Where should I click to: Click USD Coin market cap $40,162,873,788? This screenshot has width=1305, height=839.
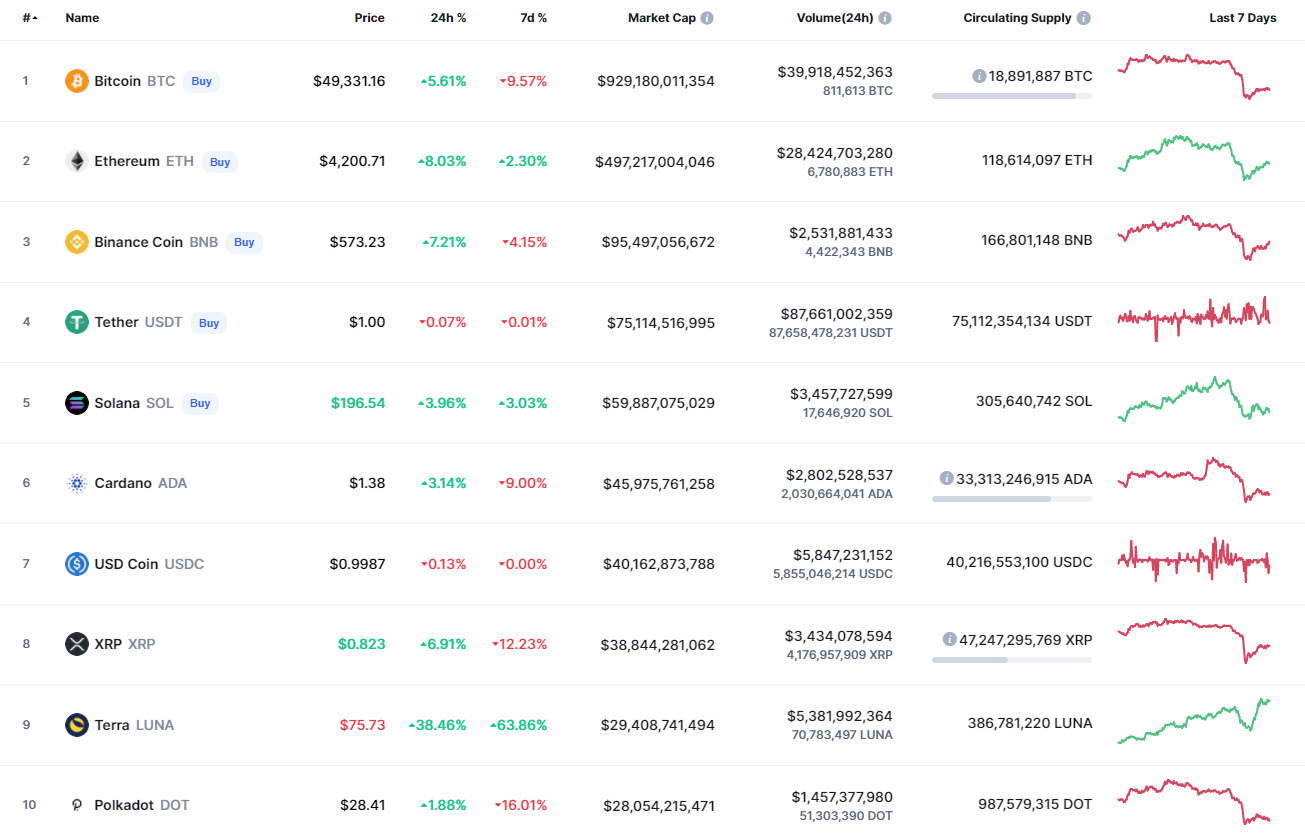pyautogui.click(x=659, y=564)
